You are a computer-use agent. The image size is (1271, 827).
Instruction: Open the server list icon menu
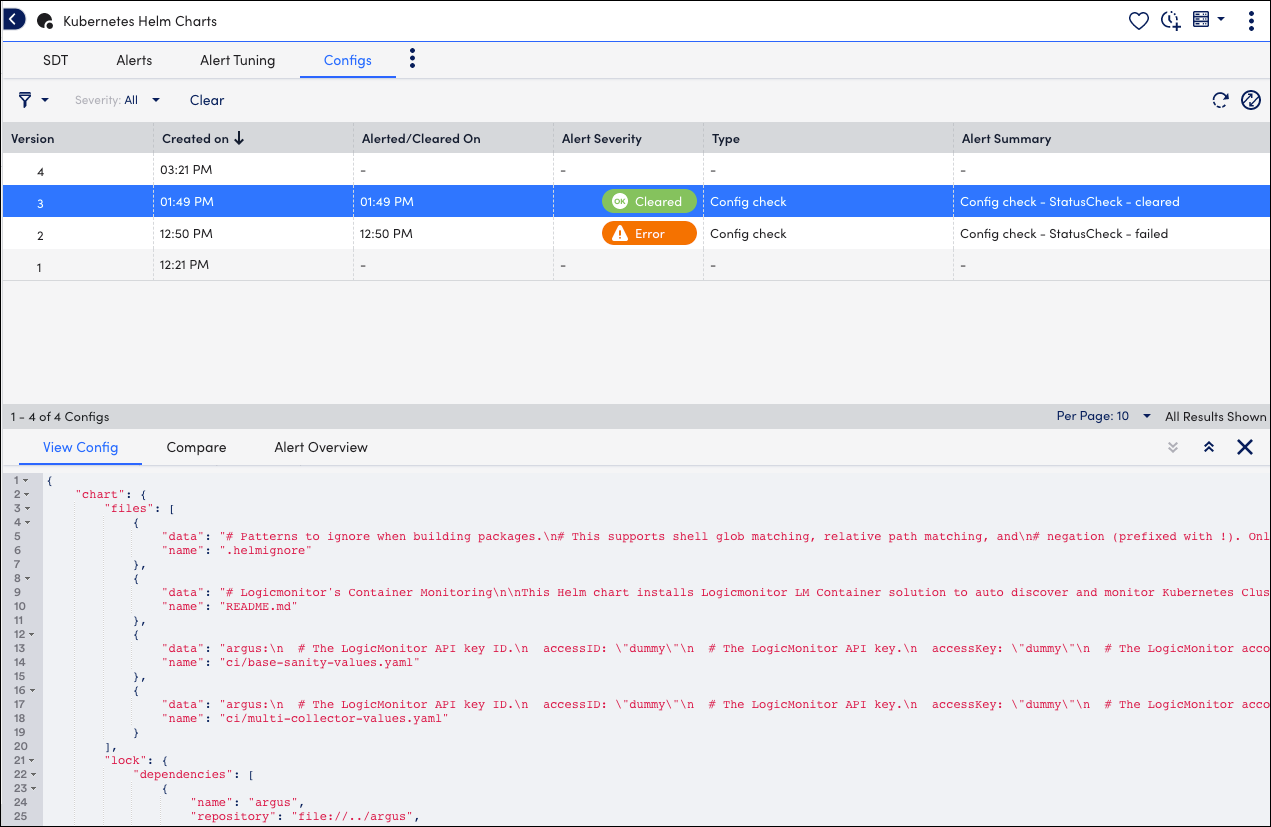1201,20
